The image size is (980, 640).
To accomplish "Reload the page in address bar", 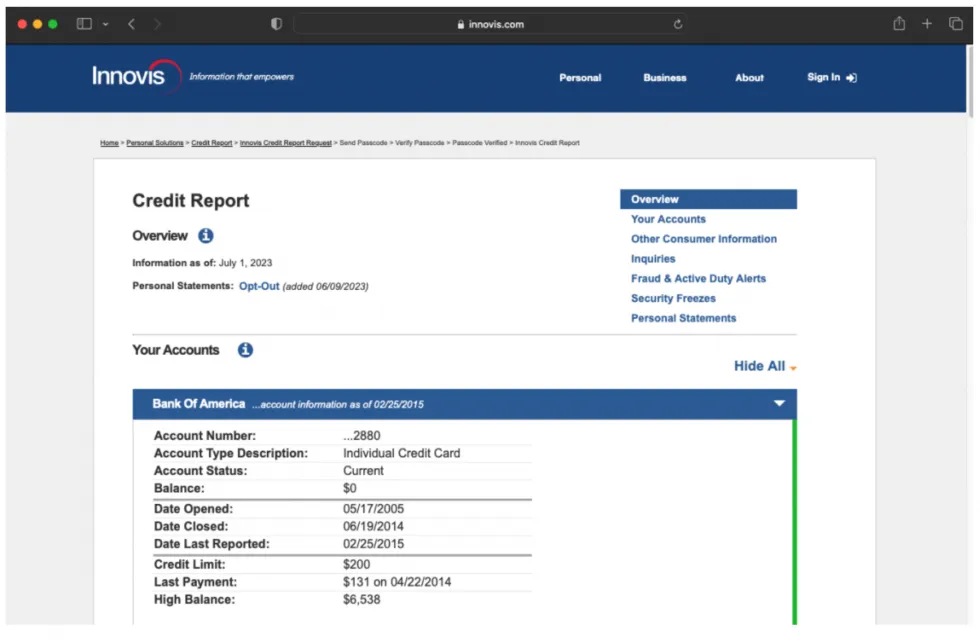I will (678, 25).
